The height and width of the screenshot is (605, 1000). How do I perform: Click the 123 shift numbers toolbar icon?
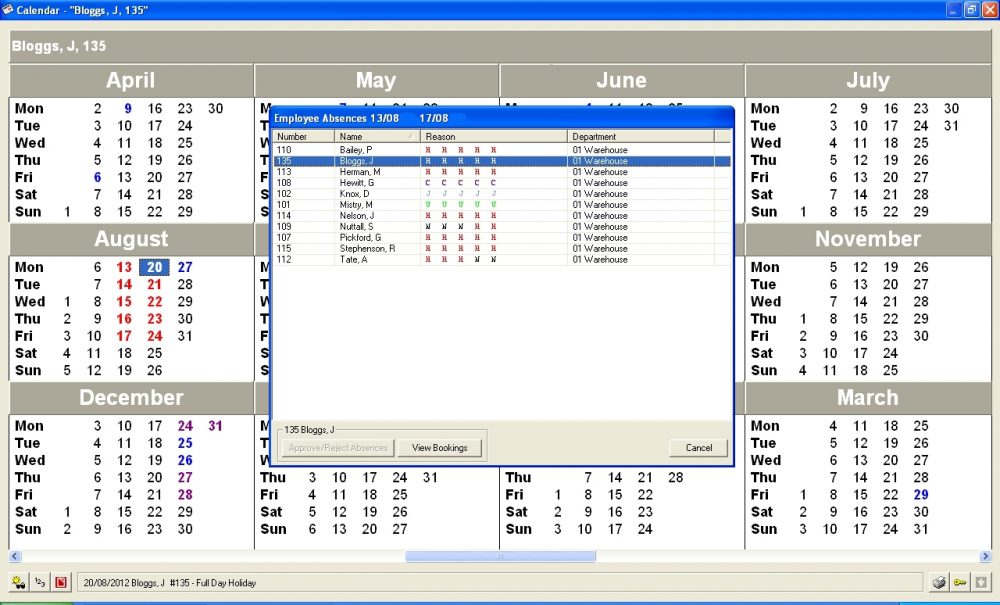pyautogui.click(x=38, y=581)
